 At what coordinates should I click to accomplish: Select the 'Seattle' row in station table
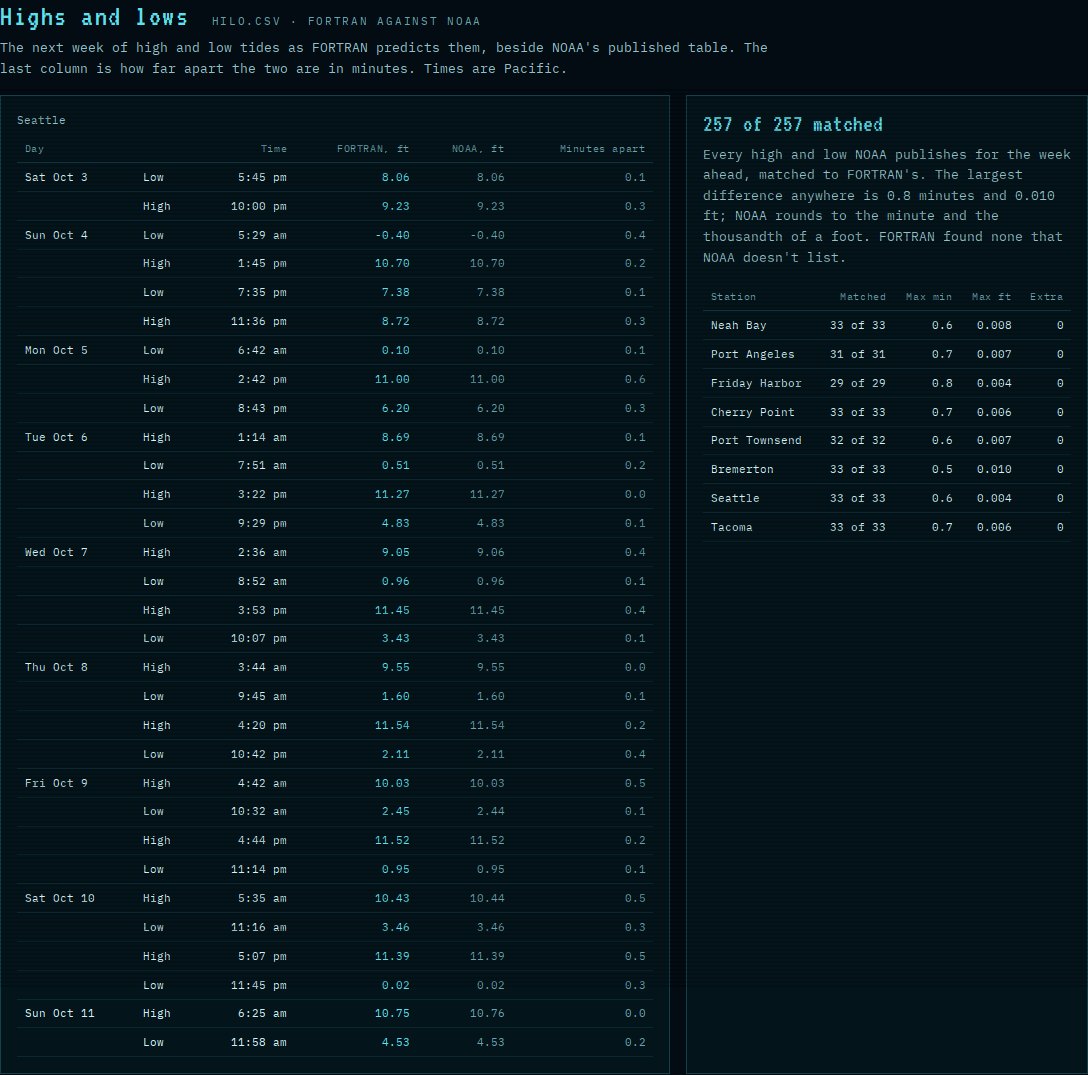pos(887,498)
